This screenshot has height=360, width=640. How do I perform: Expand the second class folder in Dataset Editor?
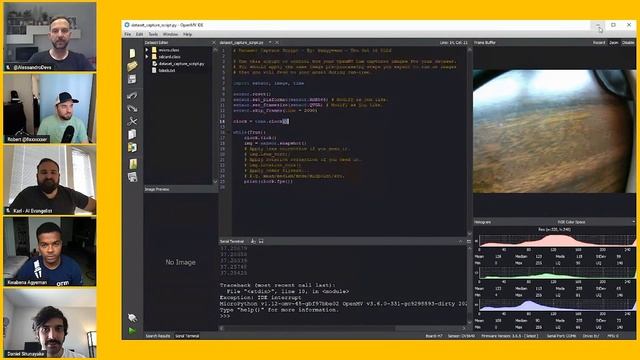point(147,57)
